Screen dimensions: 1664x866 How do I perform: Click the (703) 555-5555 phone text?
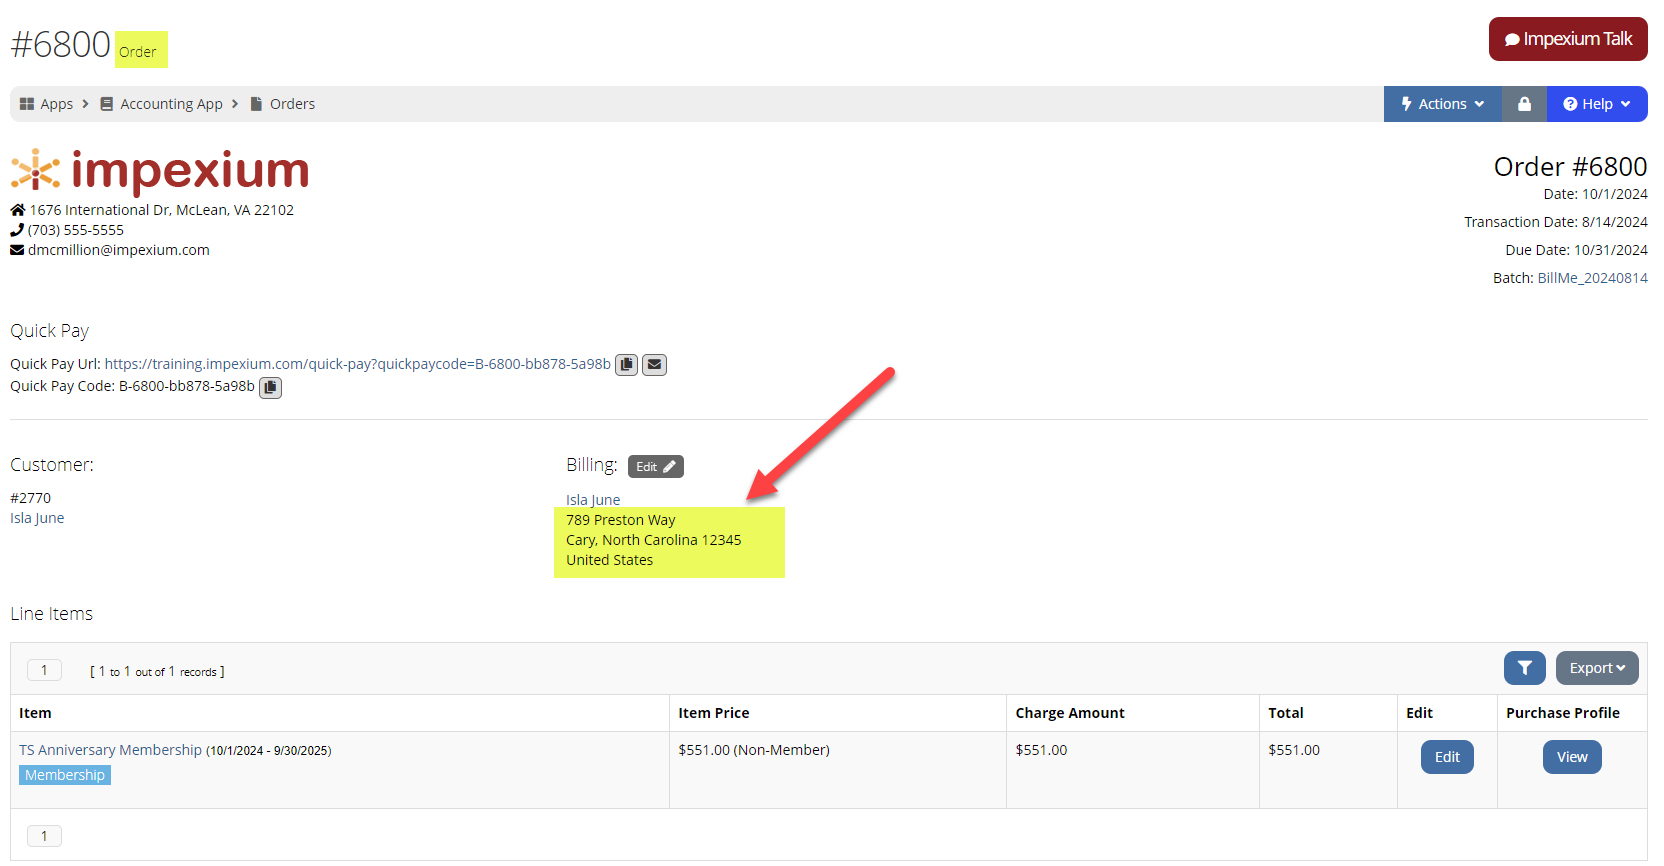76,230
